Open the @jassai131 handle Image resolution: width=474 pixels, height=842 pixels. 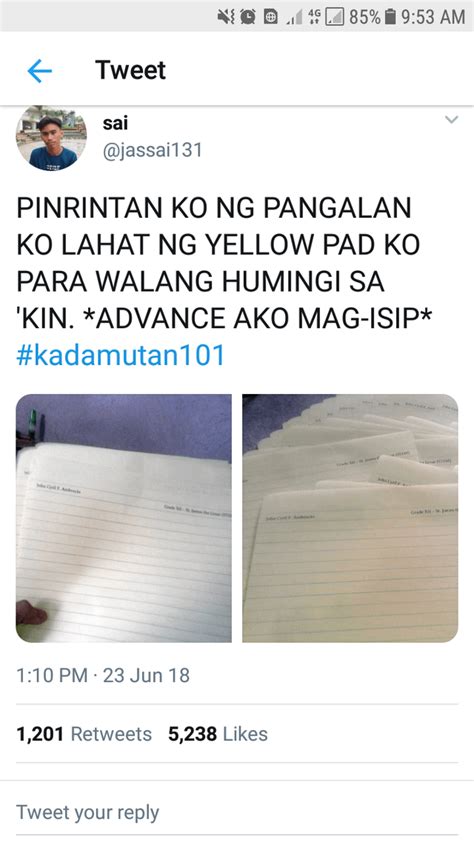tap(152, 150)
